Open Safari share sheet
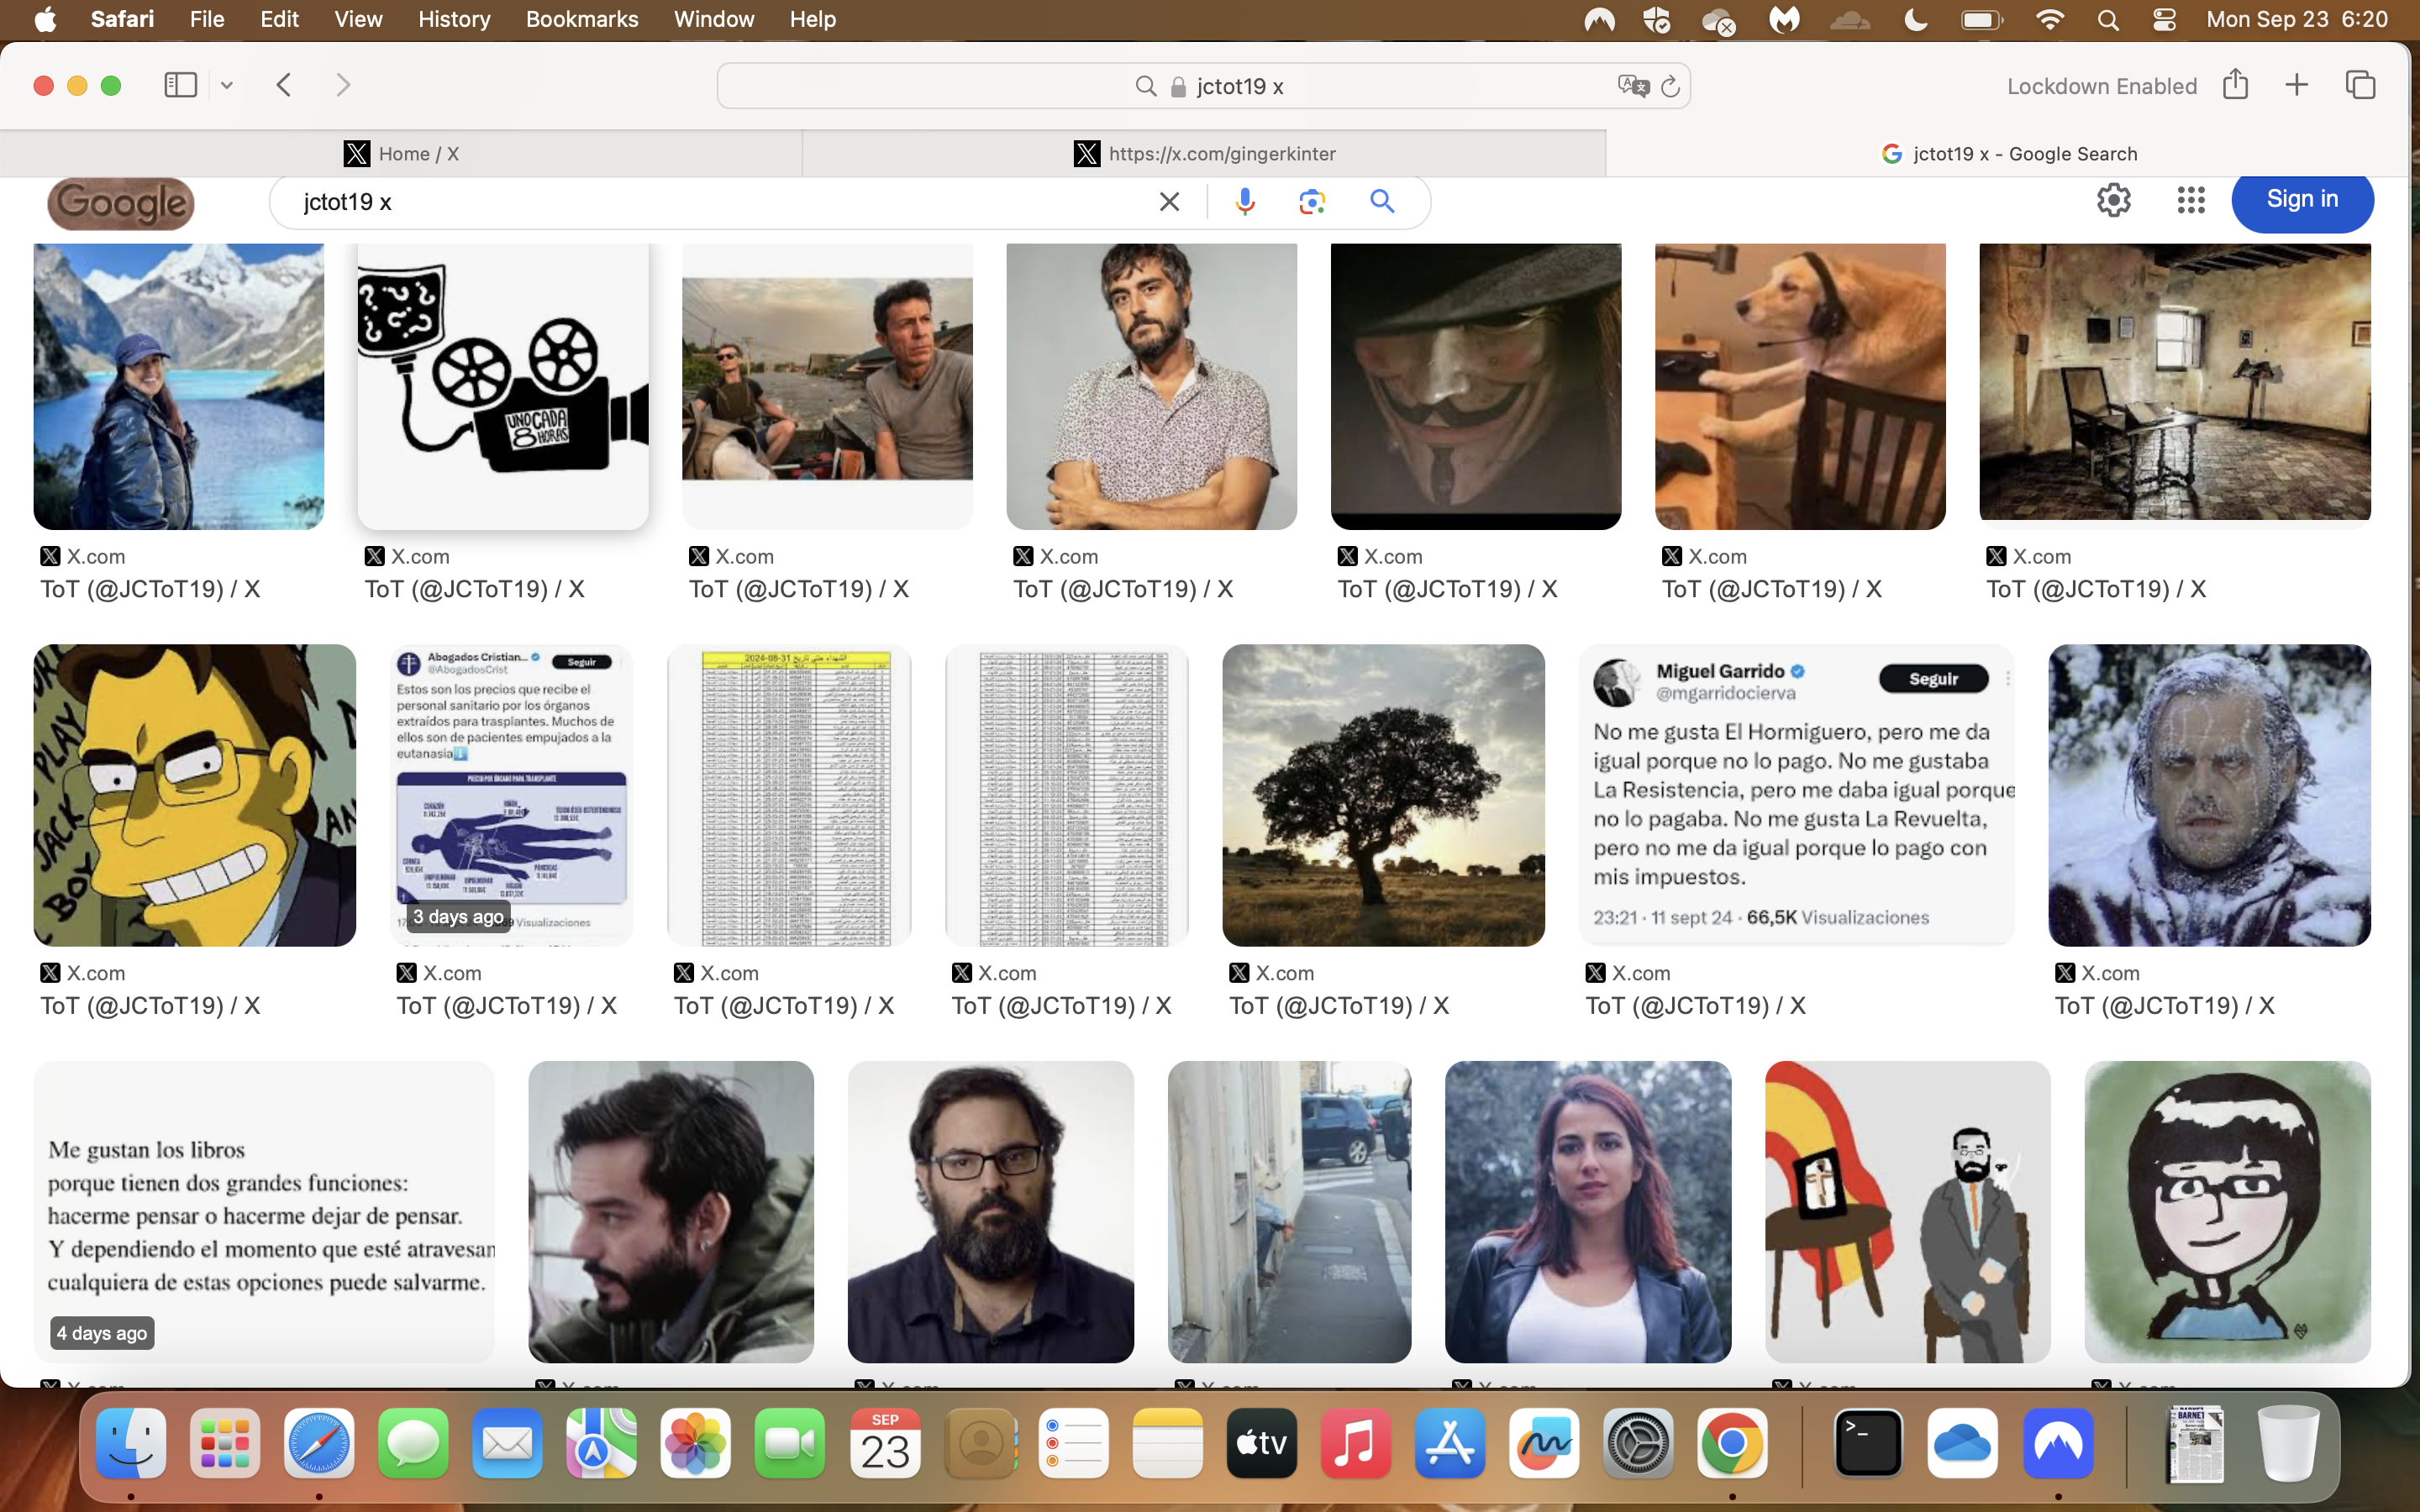Image resolution: width=2420 pixels, height=1512 pixels. (2236, 85)
